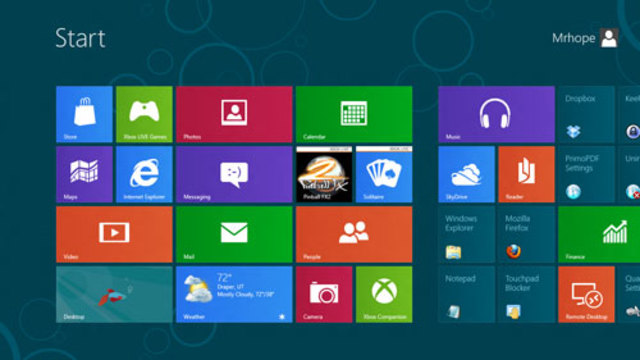
Task: Open the Messaging tile
Action: point(234,174)
